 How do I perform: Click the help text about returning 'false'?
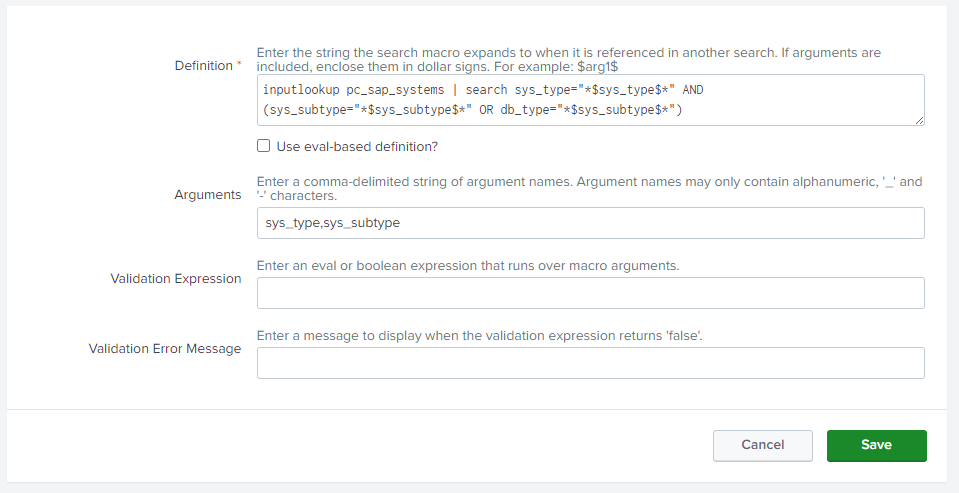pos(480,336)
